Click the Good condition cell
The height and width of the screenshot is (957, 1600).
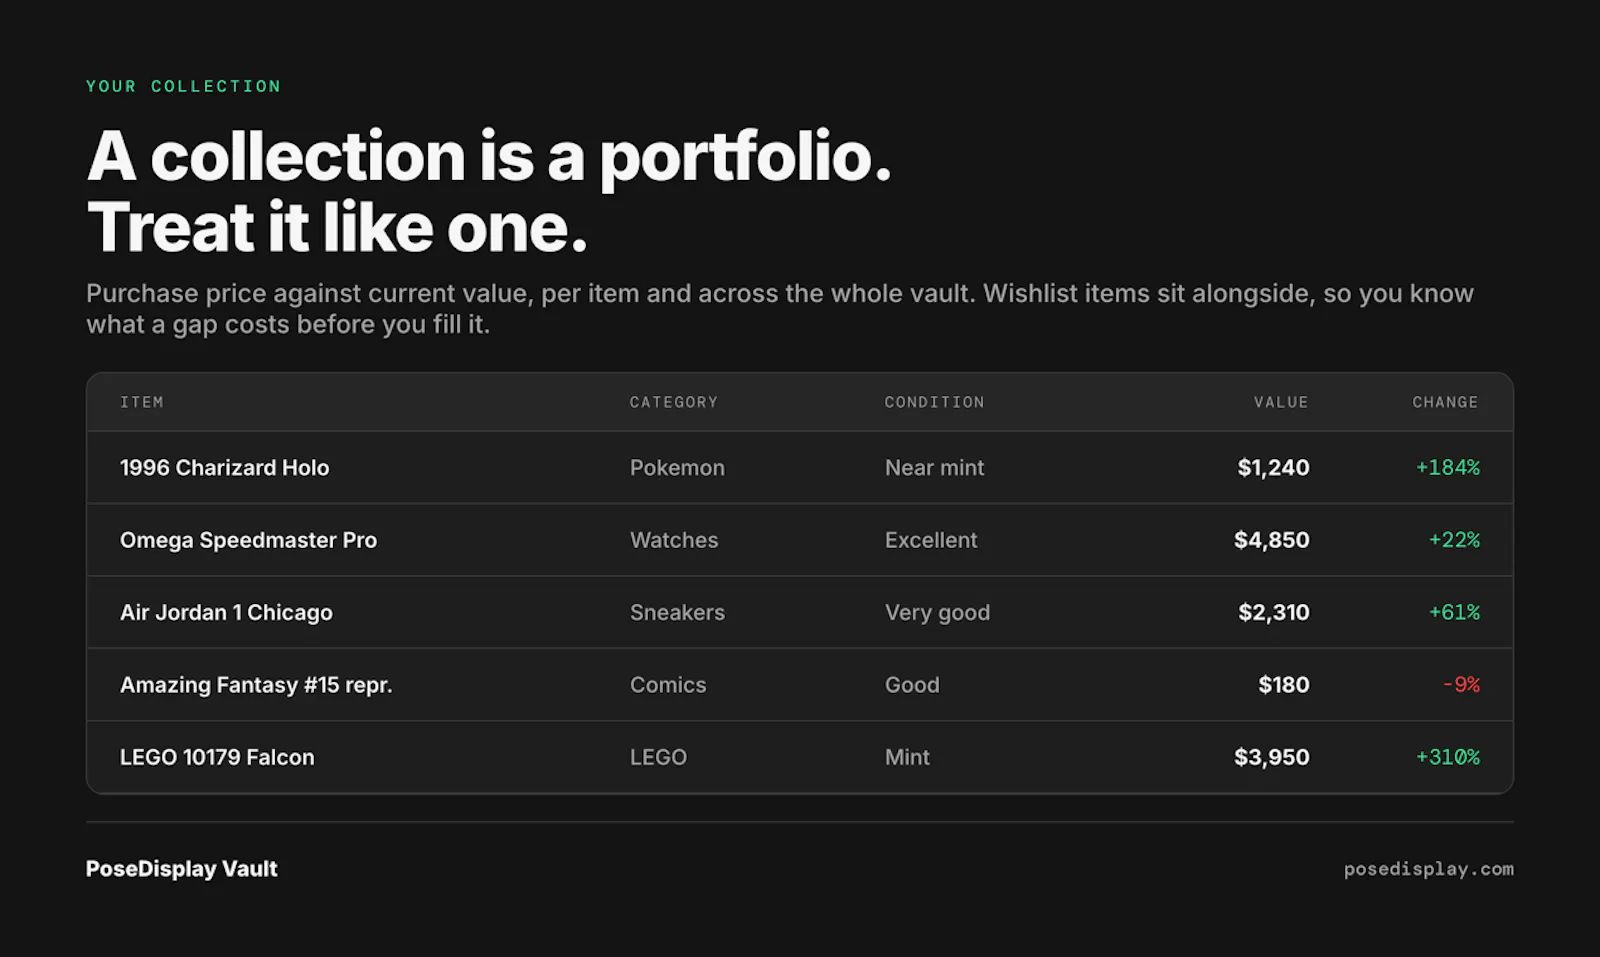pyautogui.click(x=912, y=685)
